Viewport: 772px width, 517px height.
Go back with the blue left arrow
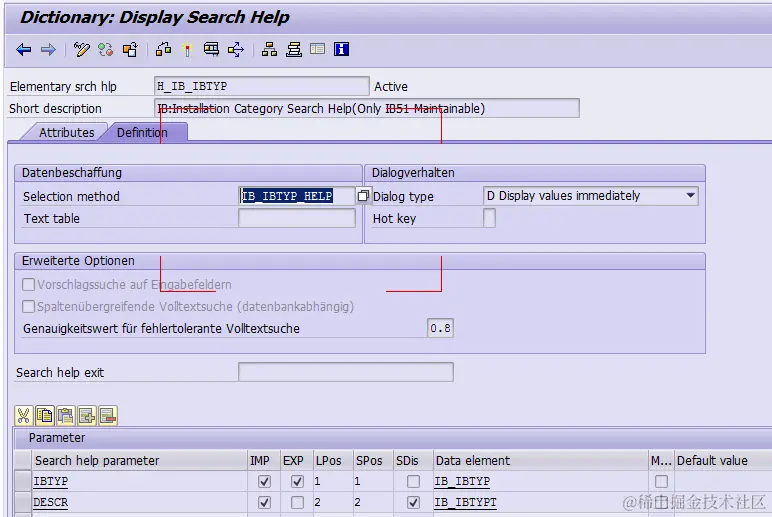click(x=24, y=50)
